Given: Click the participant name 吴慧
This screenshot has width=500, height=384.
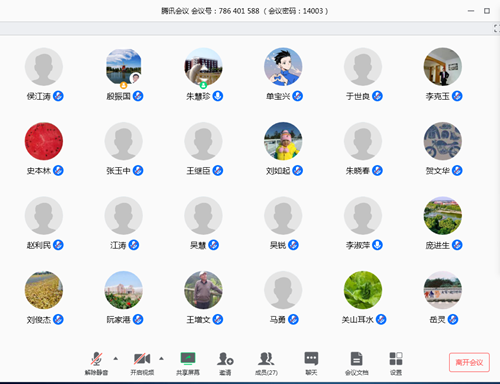Looking at the screenshot, I should point(198,245).
